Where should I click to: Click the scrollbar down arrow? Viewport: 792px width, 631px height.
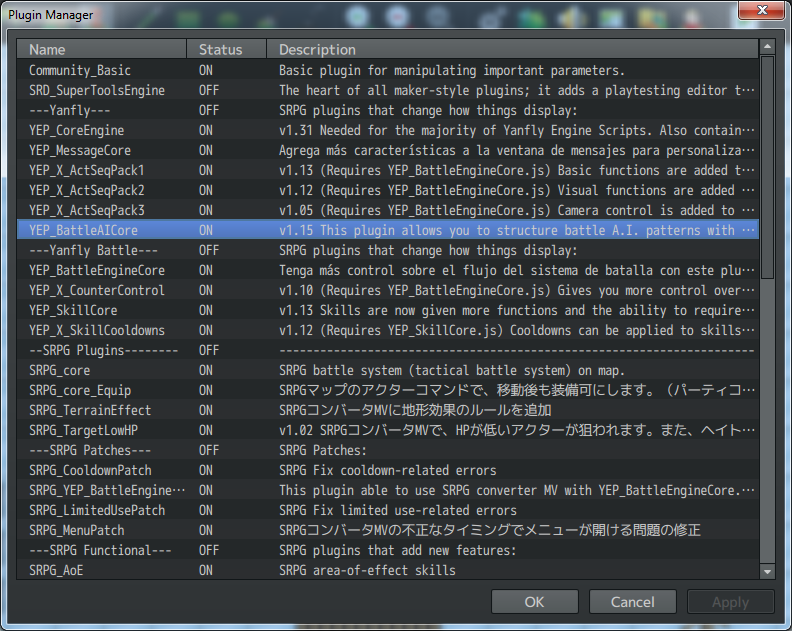click(x=767, y=572)
